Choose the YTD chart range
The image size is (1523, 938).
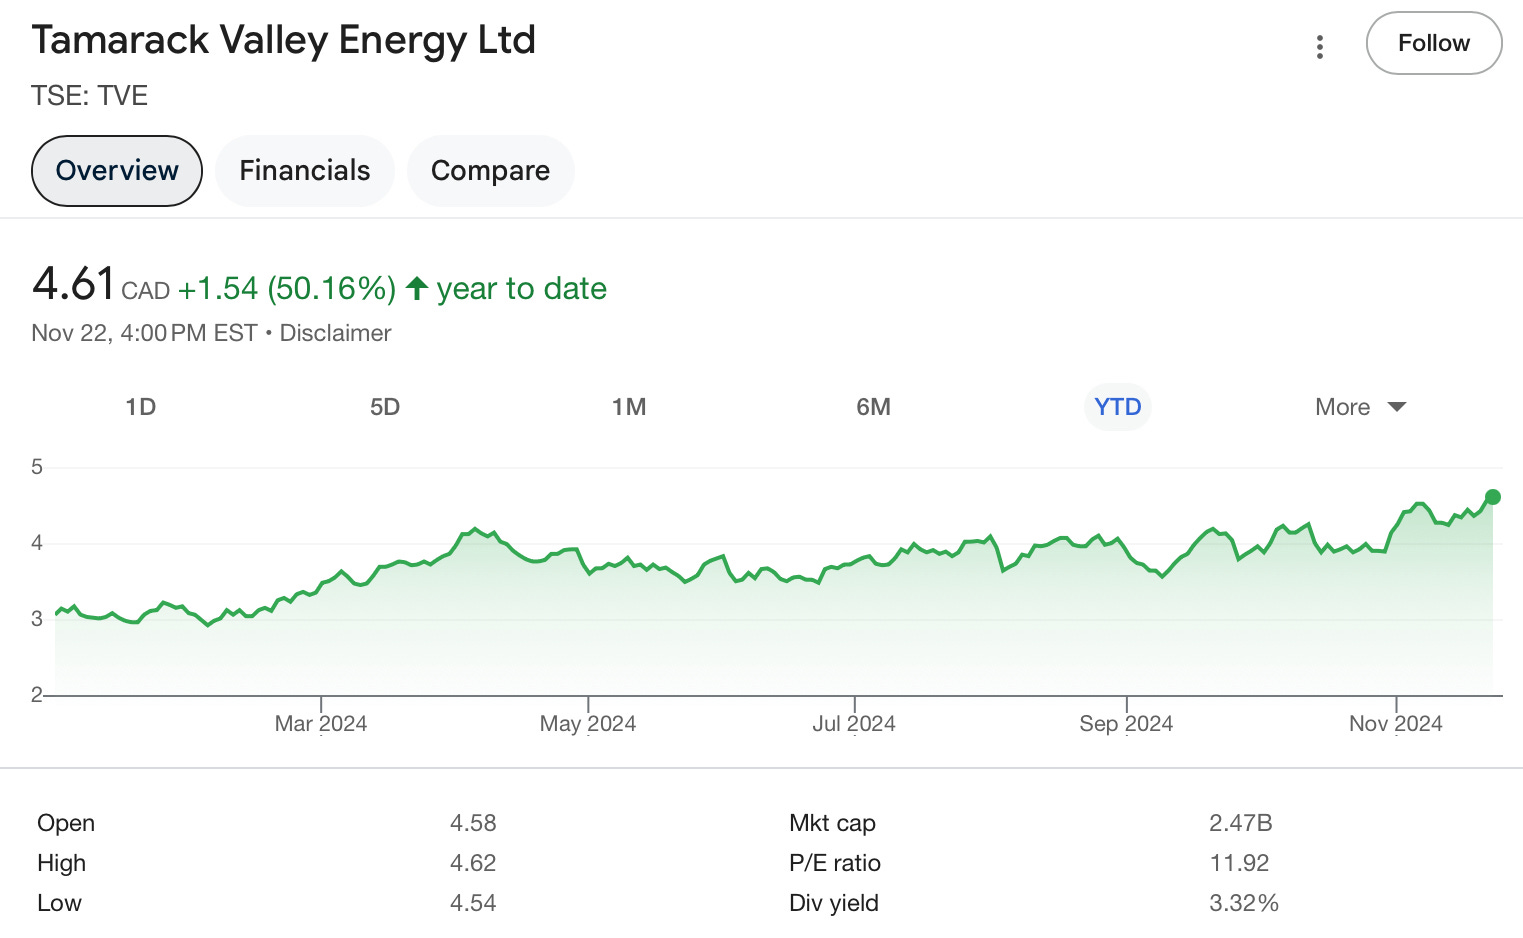(x=1117, y=407)
